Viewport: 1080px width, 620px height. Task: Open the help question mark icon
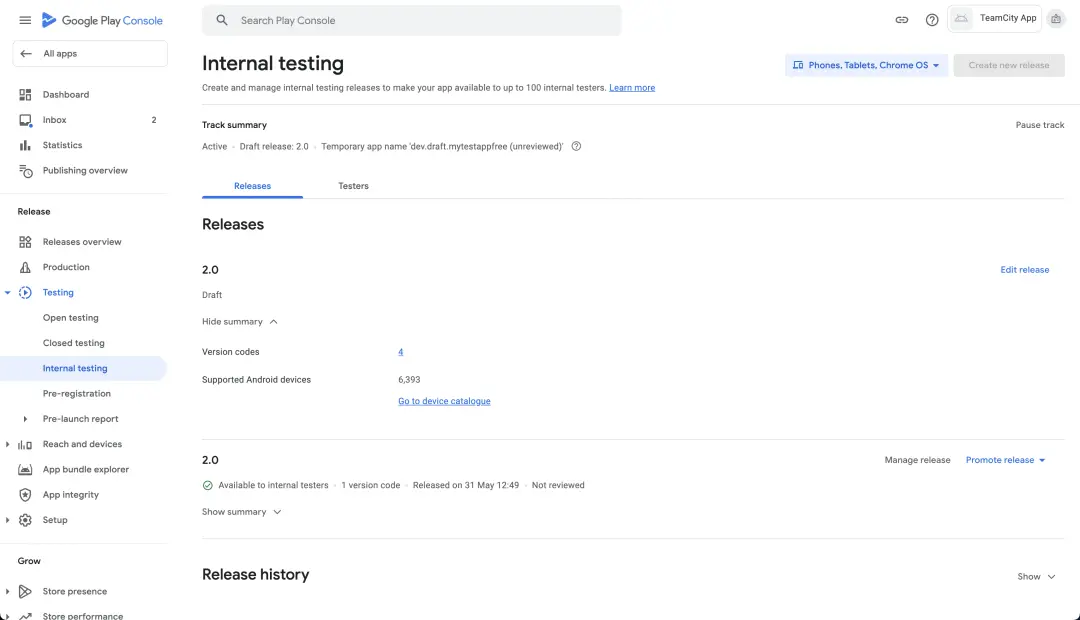point(932,20)
